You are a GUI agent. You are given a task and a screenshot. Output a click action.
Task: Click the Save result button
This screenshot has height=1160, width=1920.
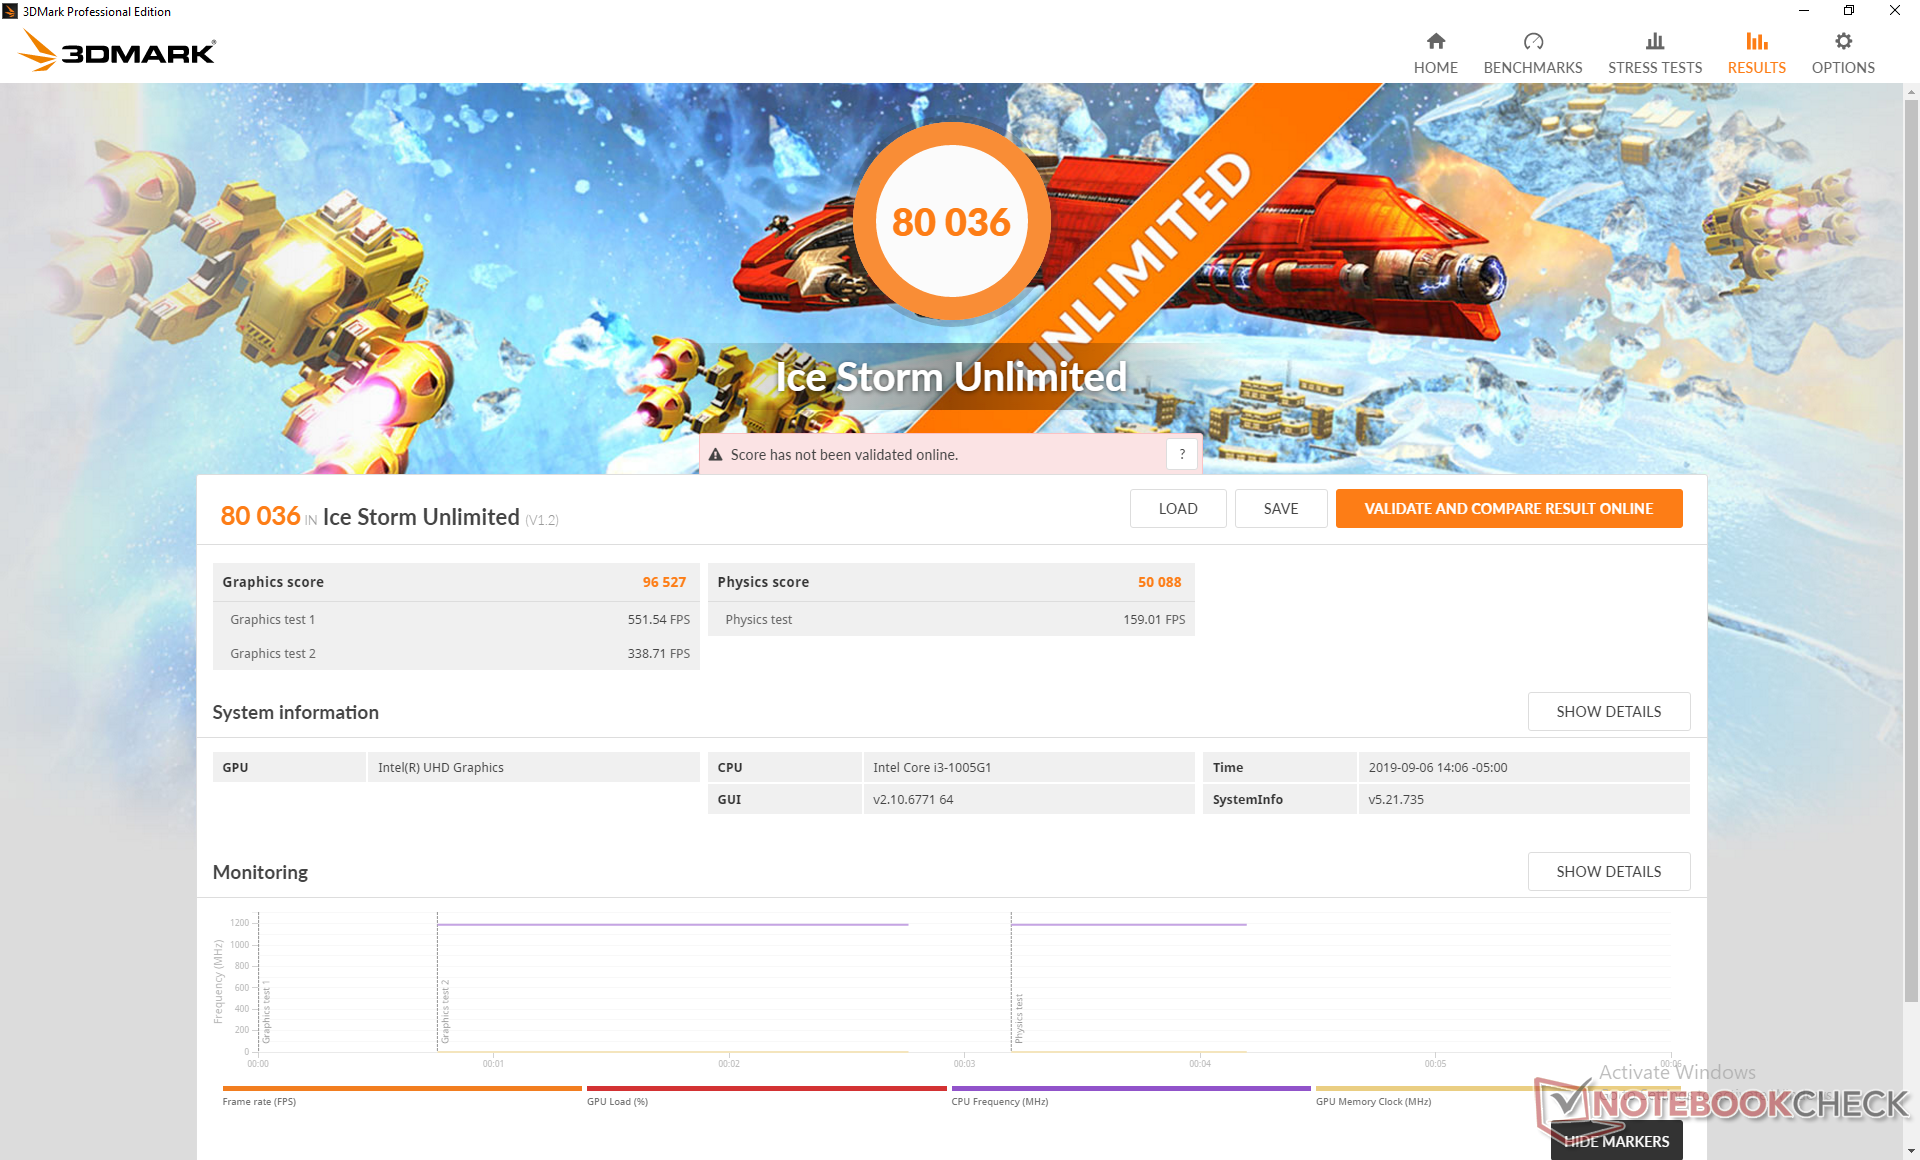coord(1280,509)
